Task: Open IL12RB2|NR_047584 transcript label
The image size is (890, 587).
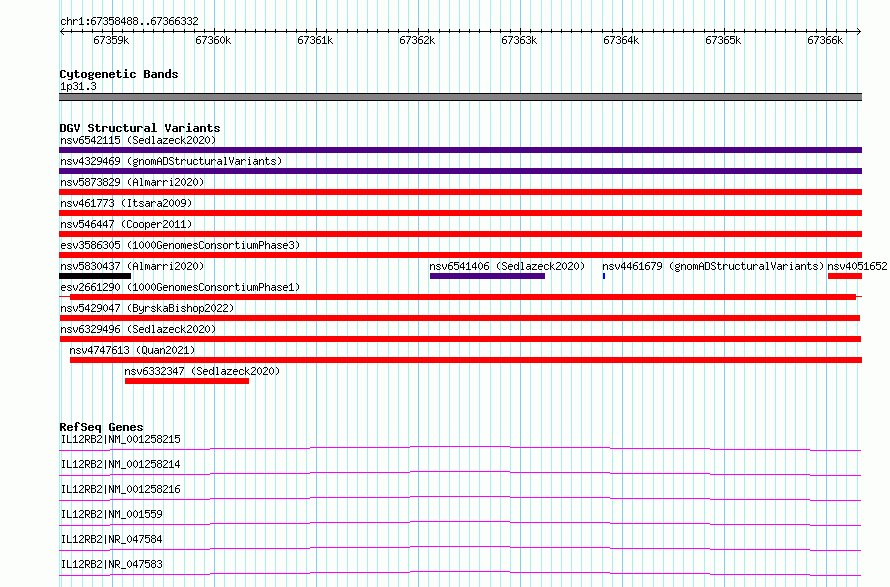Action: [111, 539]
